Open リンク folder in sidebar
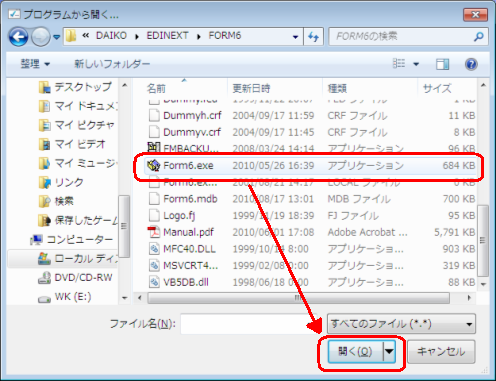Image resolution: width=496 pixels, height=381 pixels. click(x=61, y=182)
